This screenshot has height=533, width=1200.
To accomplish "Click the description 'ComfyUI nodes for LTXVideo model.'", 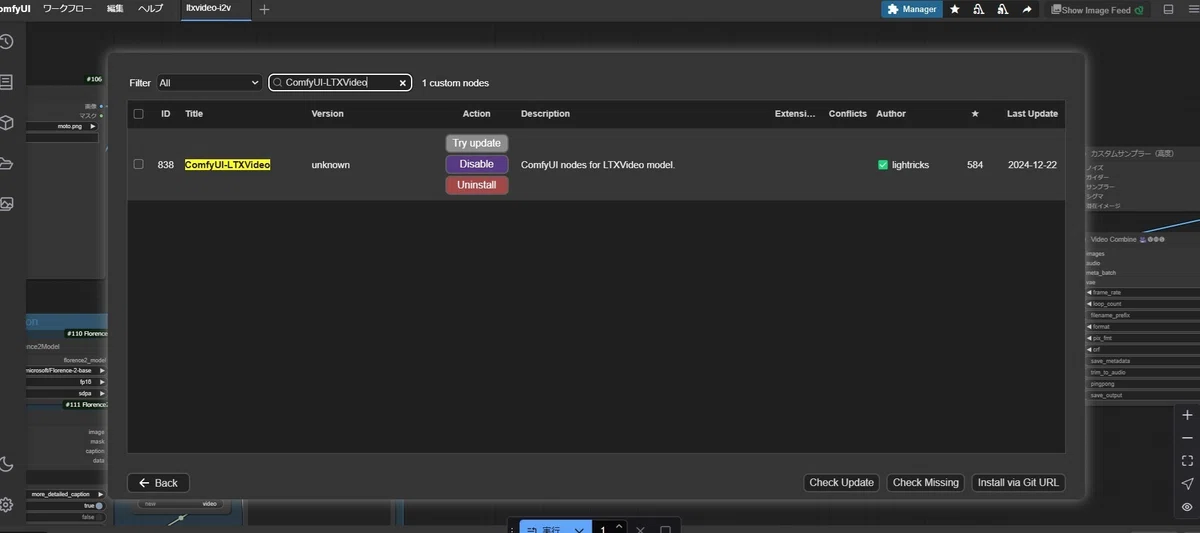I will (x=598, y=164).
